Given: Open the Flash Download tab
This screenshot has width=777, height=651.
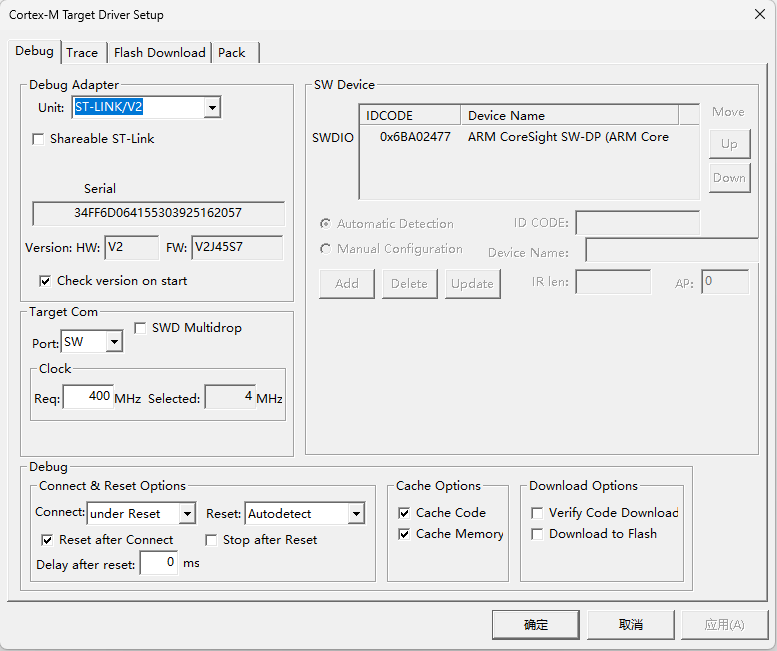Looking at the screenshot, I should (x=160, y=53).
